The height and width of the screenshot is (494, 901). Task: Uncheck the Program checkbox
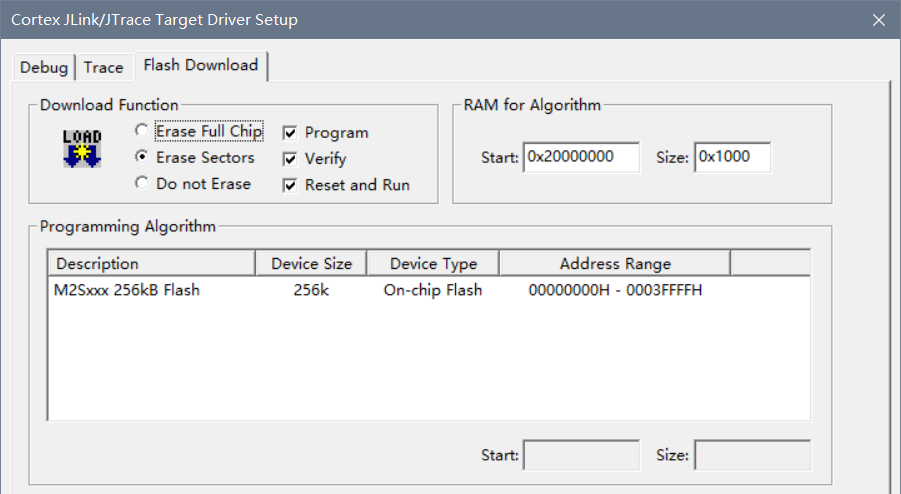coord(290,132)
